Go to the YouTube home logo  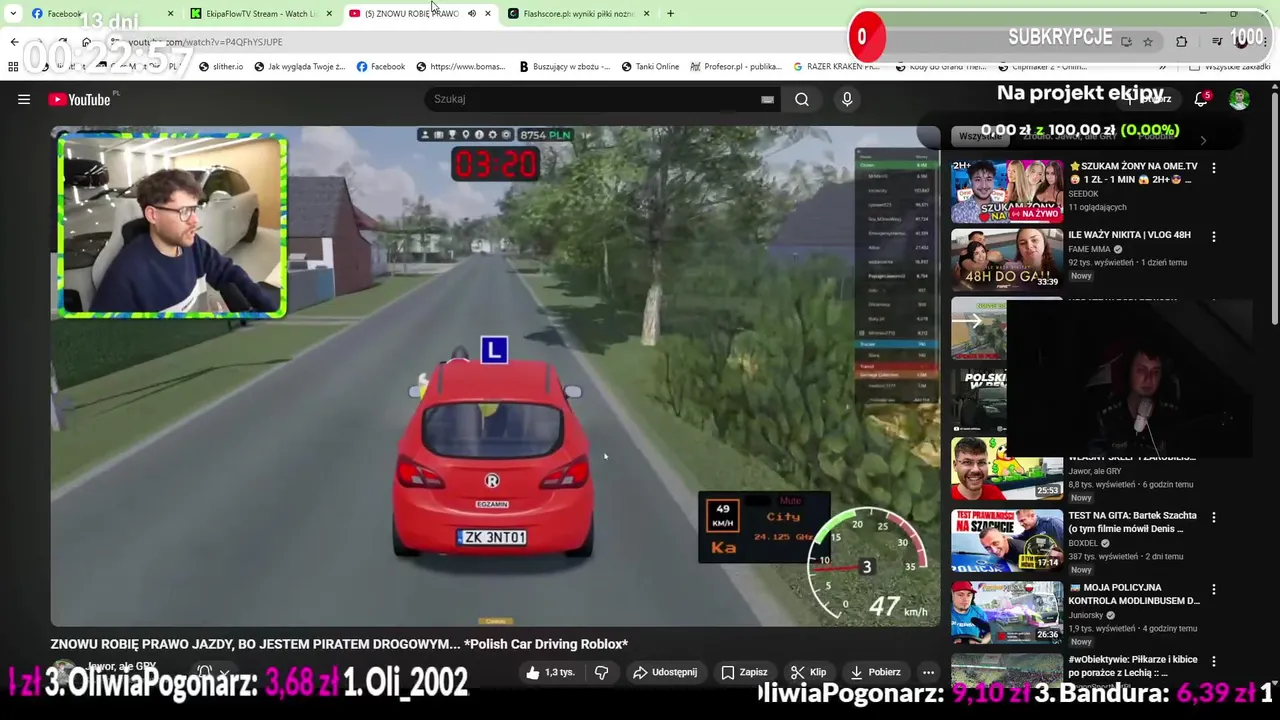(80, 99)
